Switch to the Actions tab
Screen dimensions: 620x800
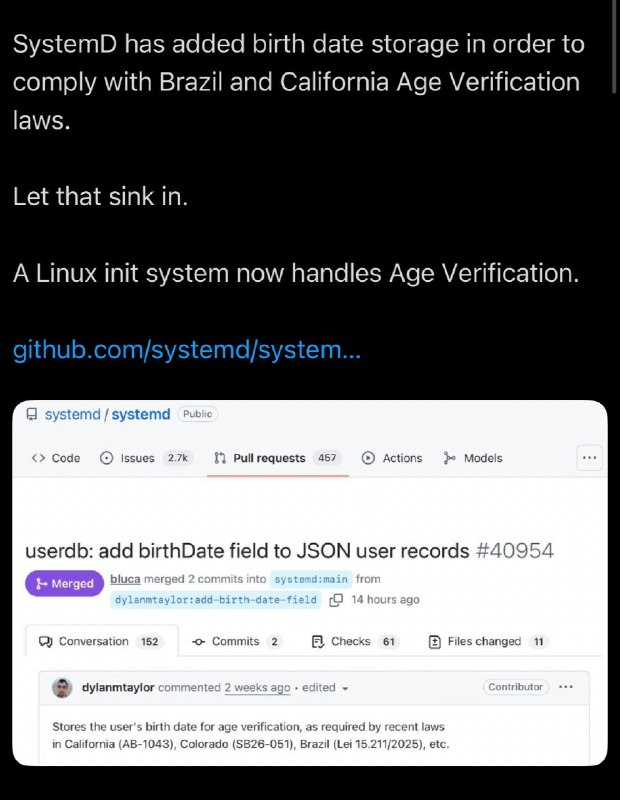pyautogui.click(x=392, y=458)
